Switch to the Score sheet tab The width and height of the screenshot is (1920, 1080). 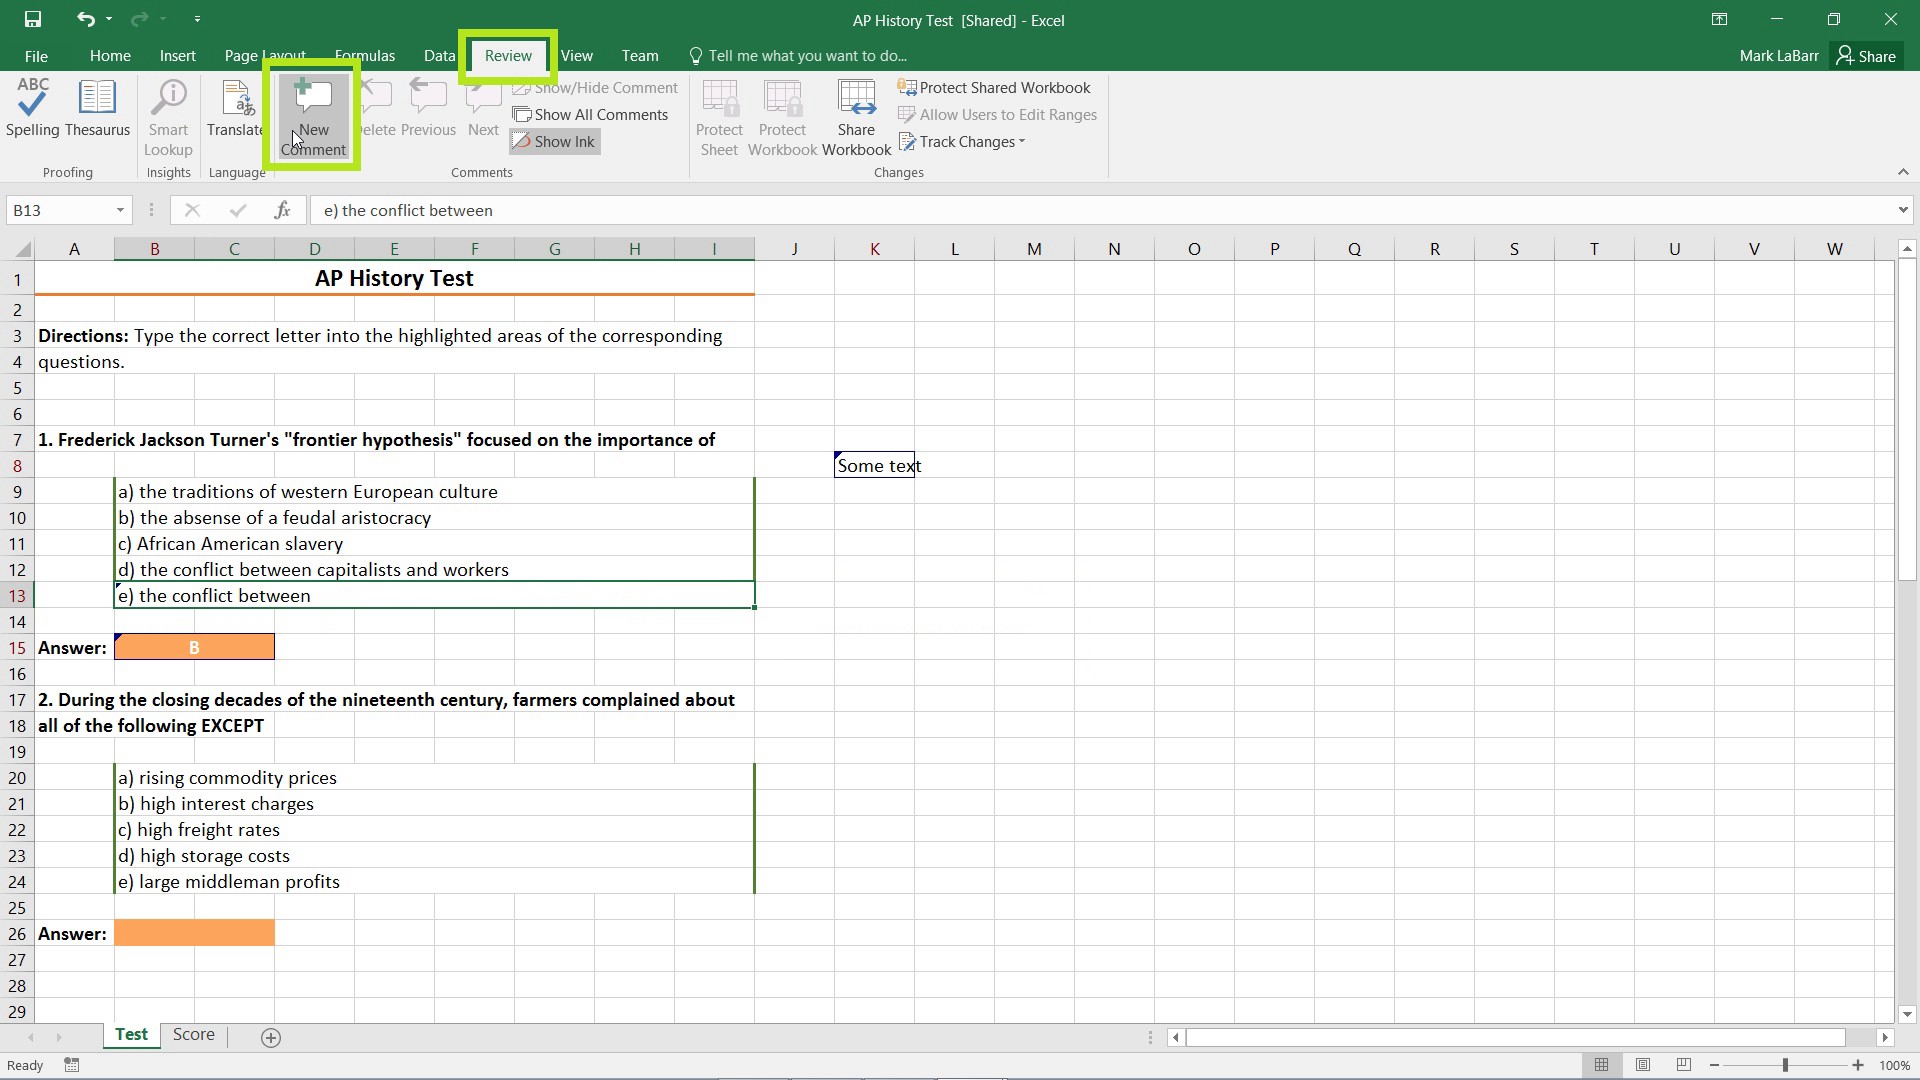click(x=194, y=1034)
